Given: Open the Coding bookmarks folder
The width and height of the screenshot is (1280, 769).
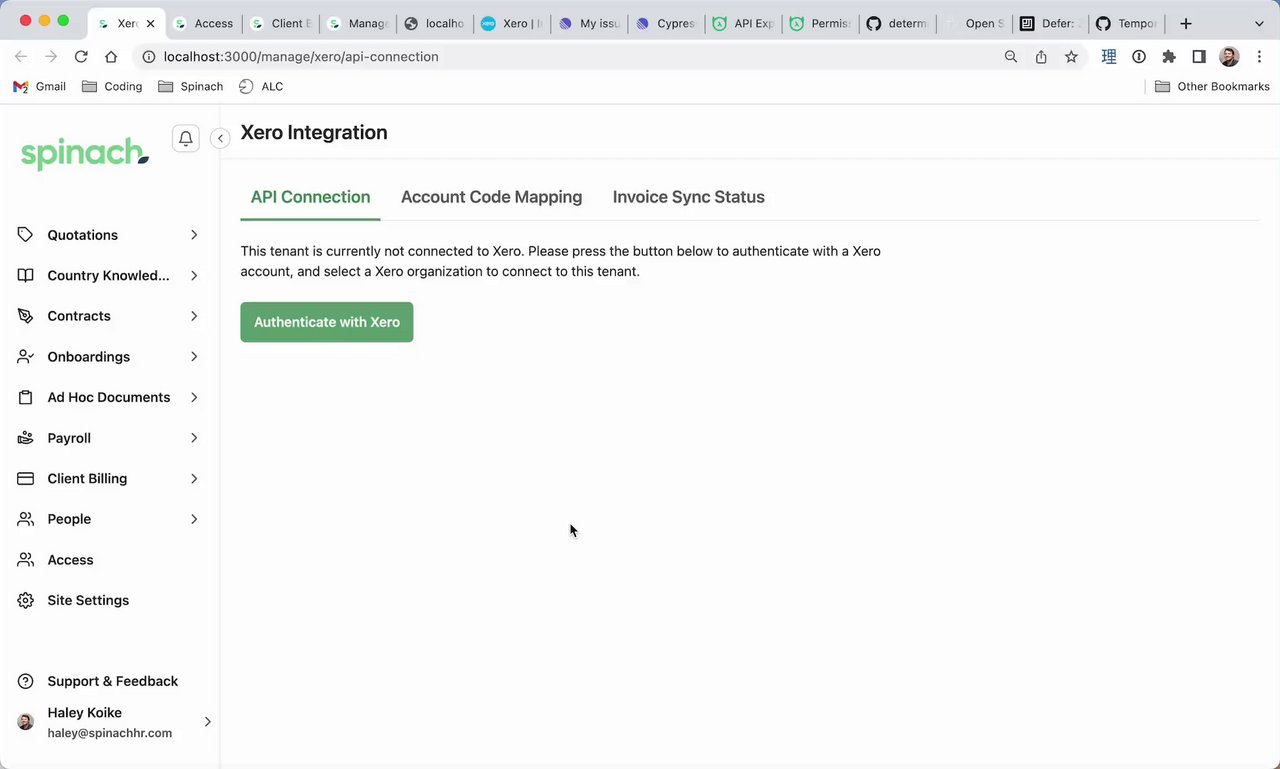Looking at the screenshot, I should point(112,87).
